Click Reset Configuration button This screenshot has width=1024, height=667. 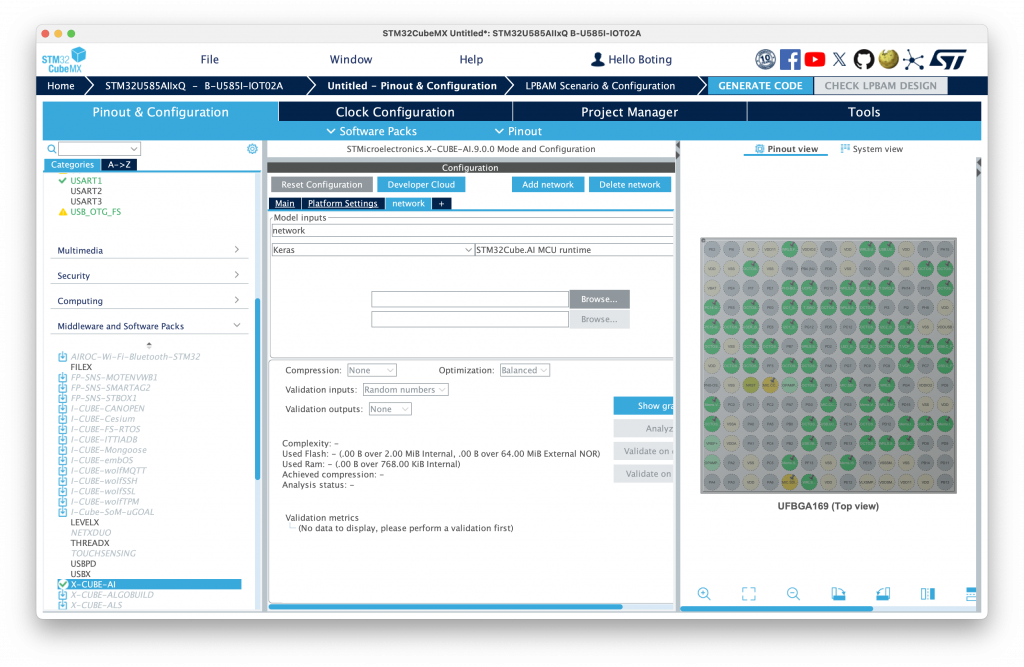(x=321, y=185)
